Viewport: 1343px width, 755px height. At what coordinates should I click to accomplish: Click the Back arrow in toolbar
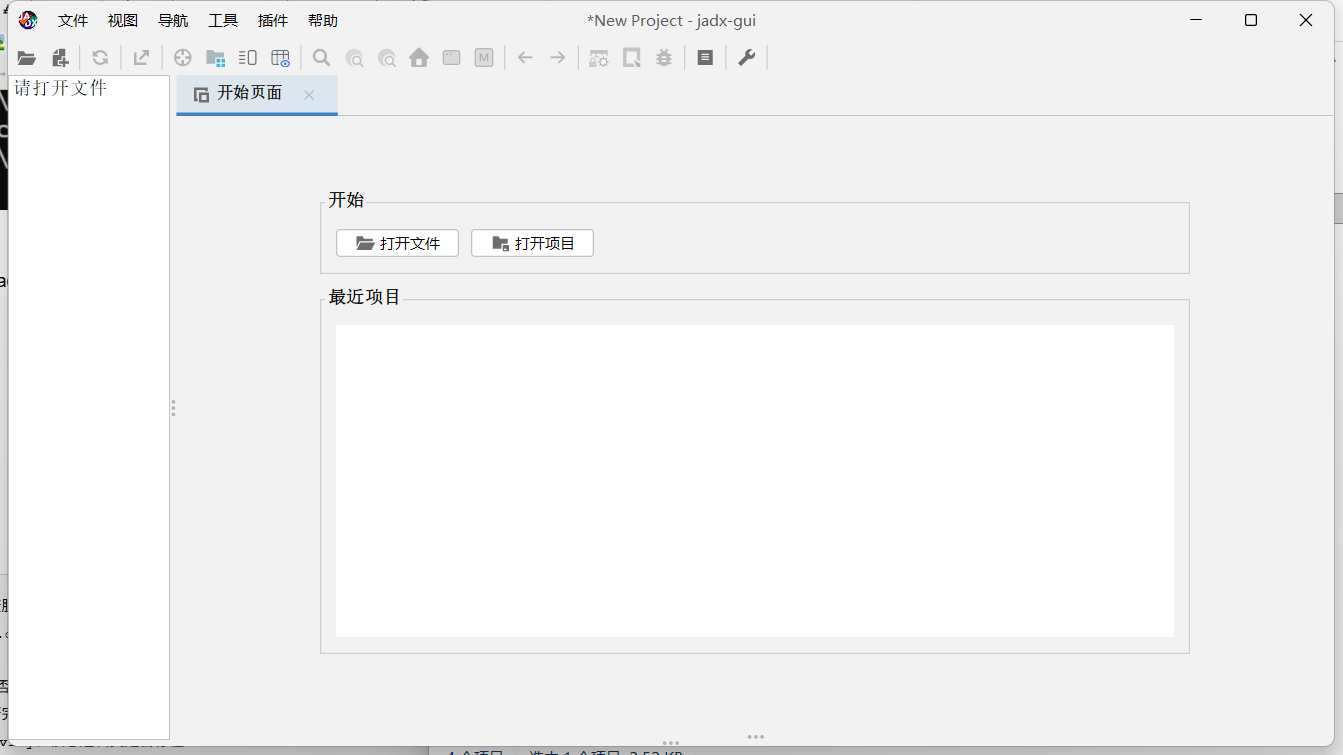(x=525, y=58)
